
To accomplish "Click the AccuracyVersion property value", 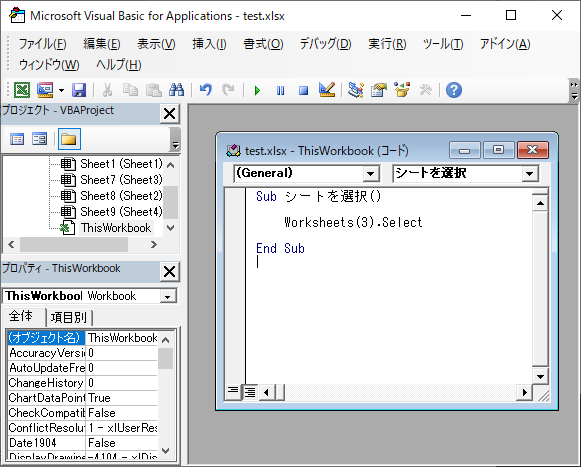I will 122,353.
